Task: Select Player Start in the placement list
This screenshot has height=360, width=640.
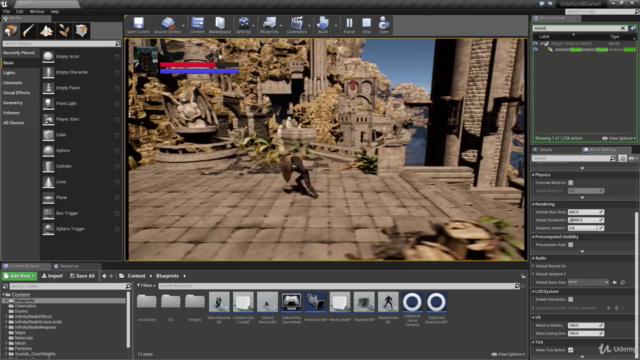Action: [81, 119]
